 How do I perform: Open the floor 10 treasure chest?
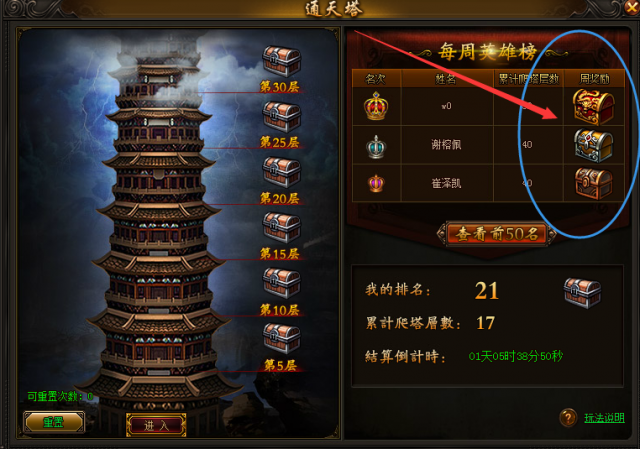click(281, 283)
